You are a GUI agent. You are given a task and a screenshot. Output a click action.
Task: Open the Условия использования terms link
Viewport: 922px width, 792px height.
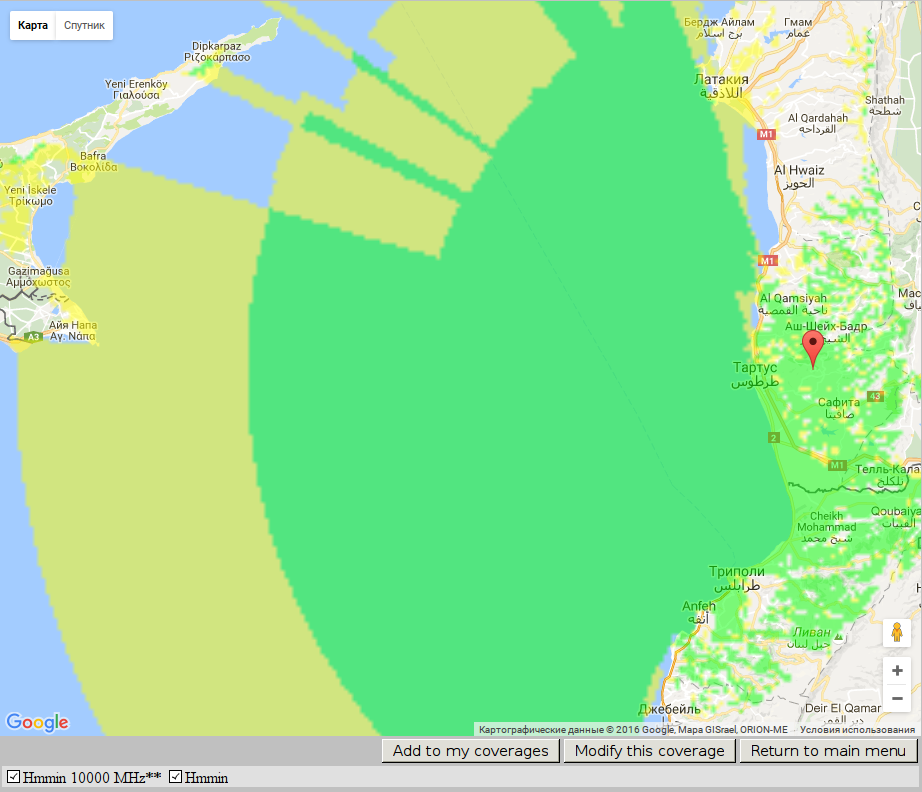[857, 730]
